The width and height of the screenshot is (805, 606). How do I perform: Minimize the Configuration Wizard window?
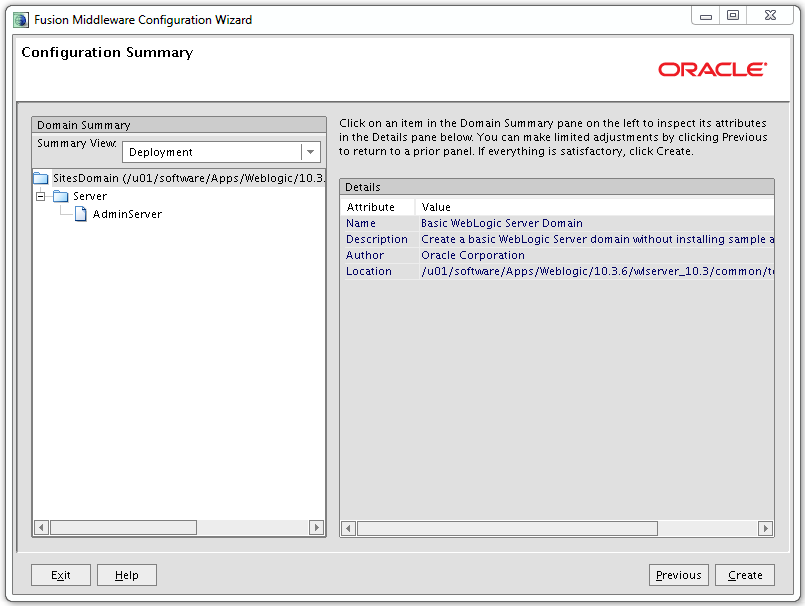[x=706, y=16]
